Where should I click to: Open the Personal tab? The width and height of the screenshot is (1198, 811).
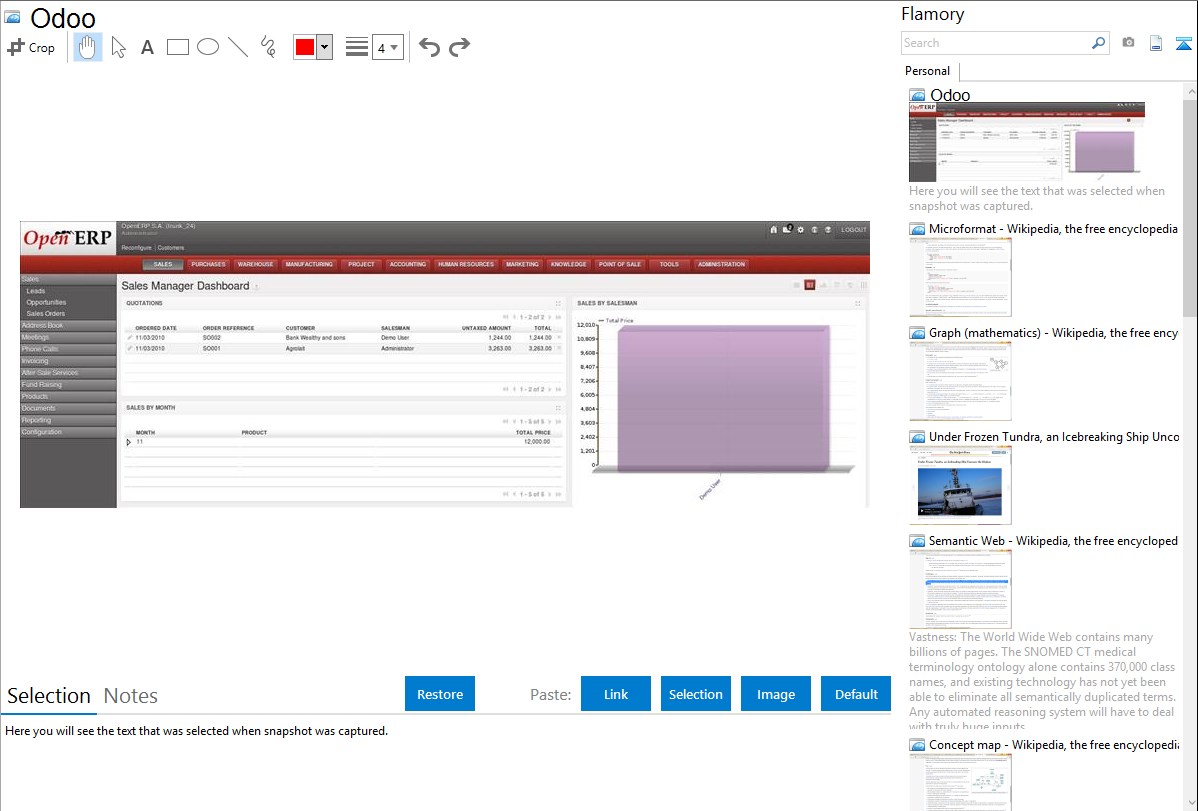tap(927, 71)
